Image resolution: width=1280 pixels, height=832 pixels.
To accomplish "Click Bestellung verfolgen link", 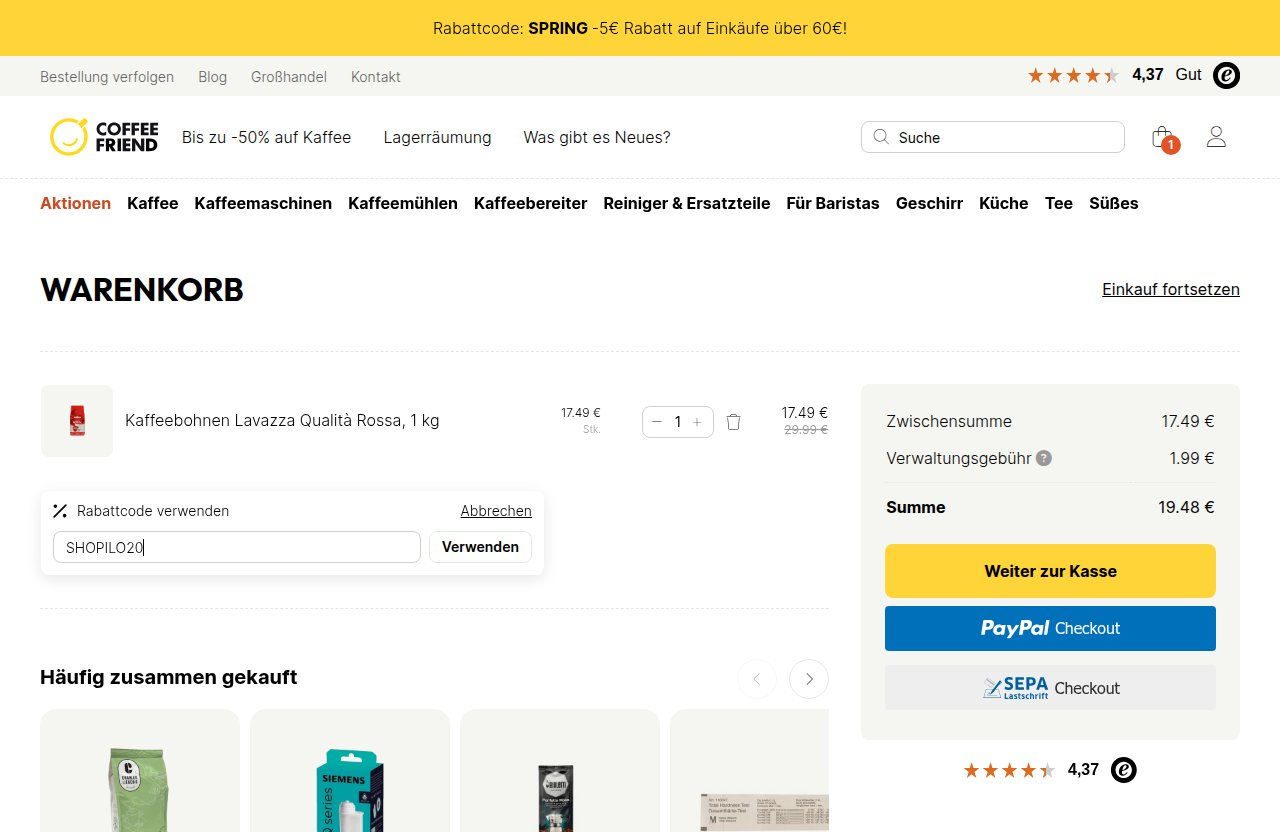I will coord(107,77).
